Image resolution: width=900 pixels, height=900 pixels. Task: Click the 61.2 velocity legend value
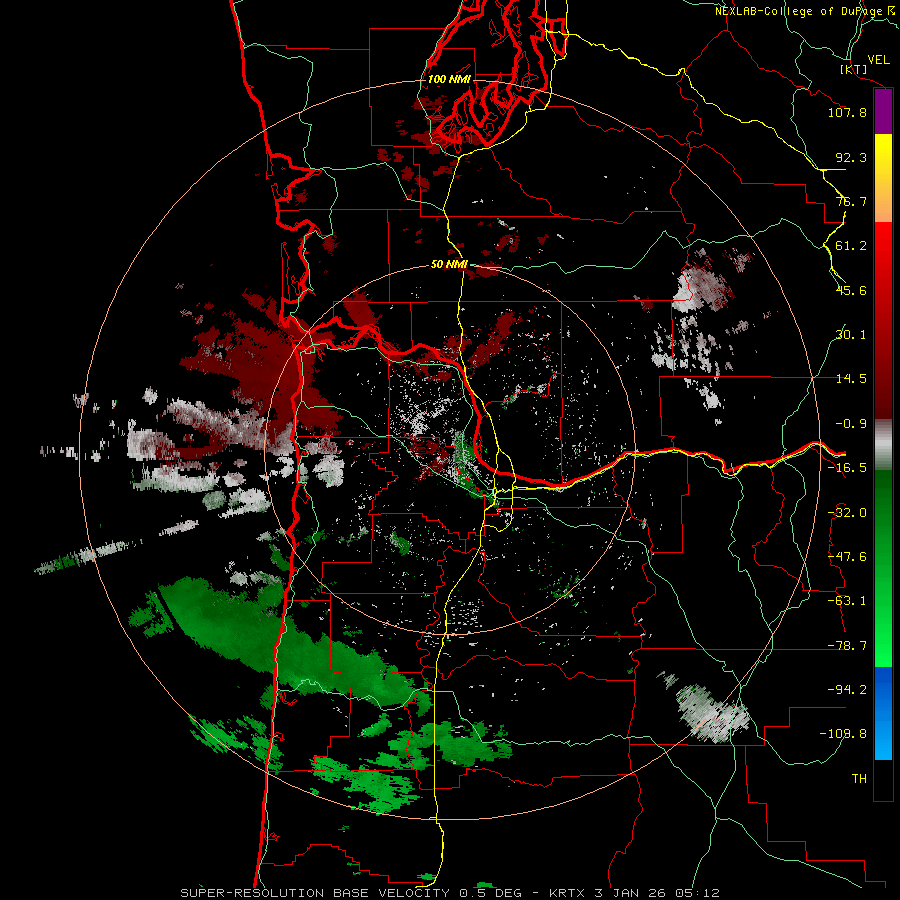coord(851,246)
